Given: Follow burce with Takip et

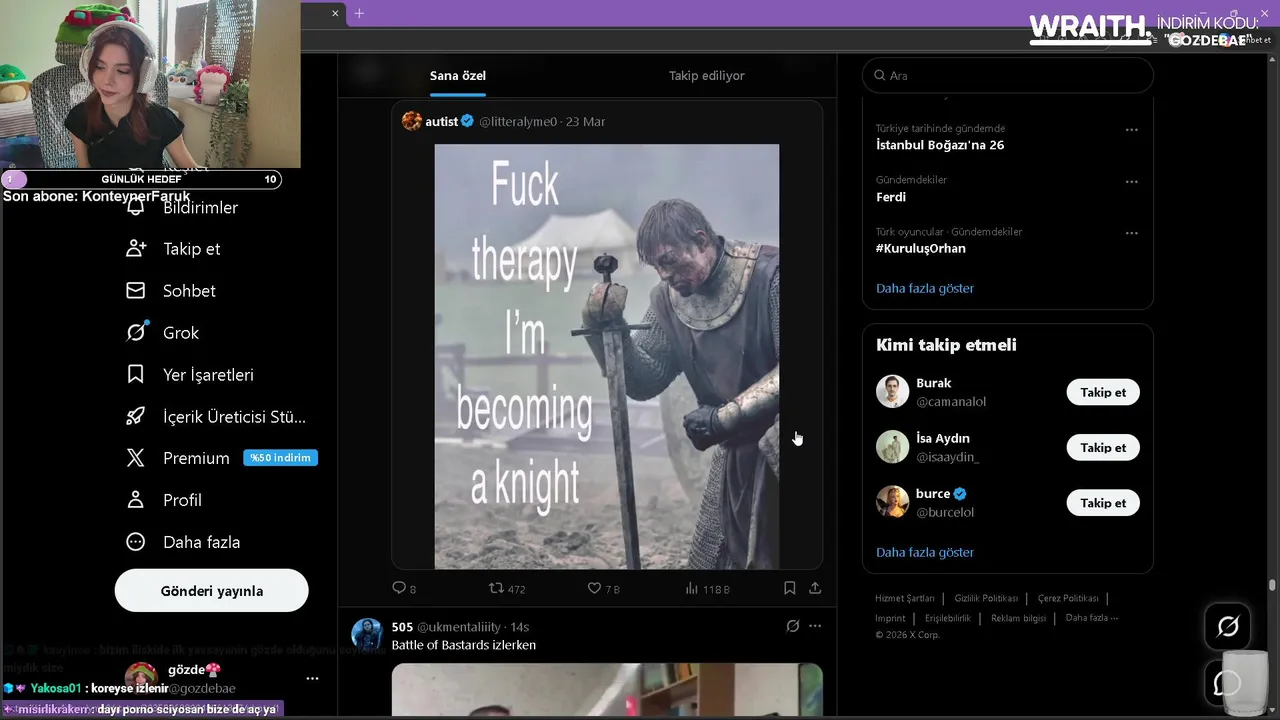Looking at the screenshot, I should pos(1103,503).
